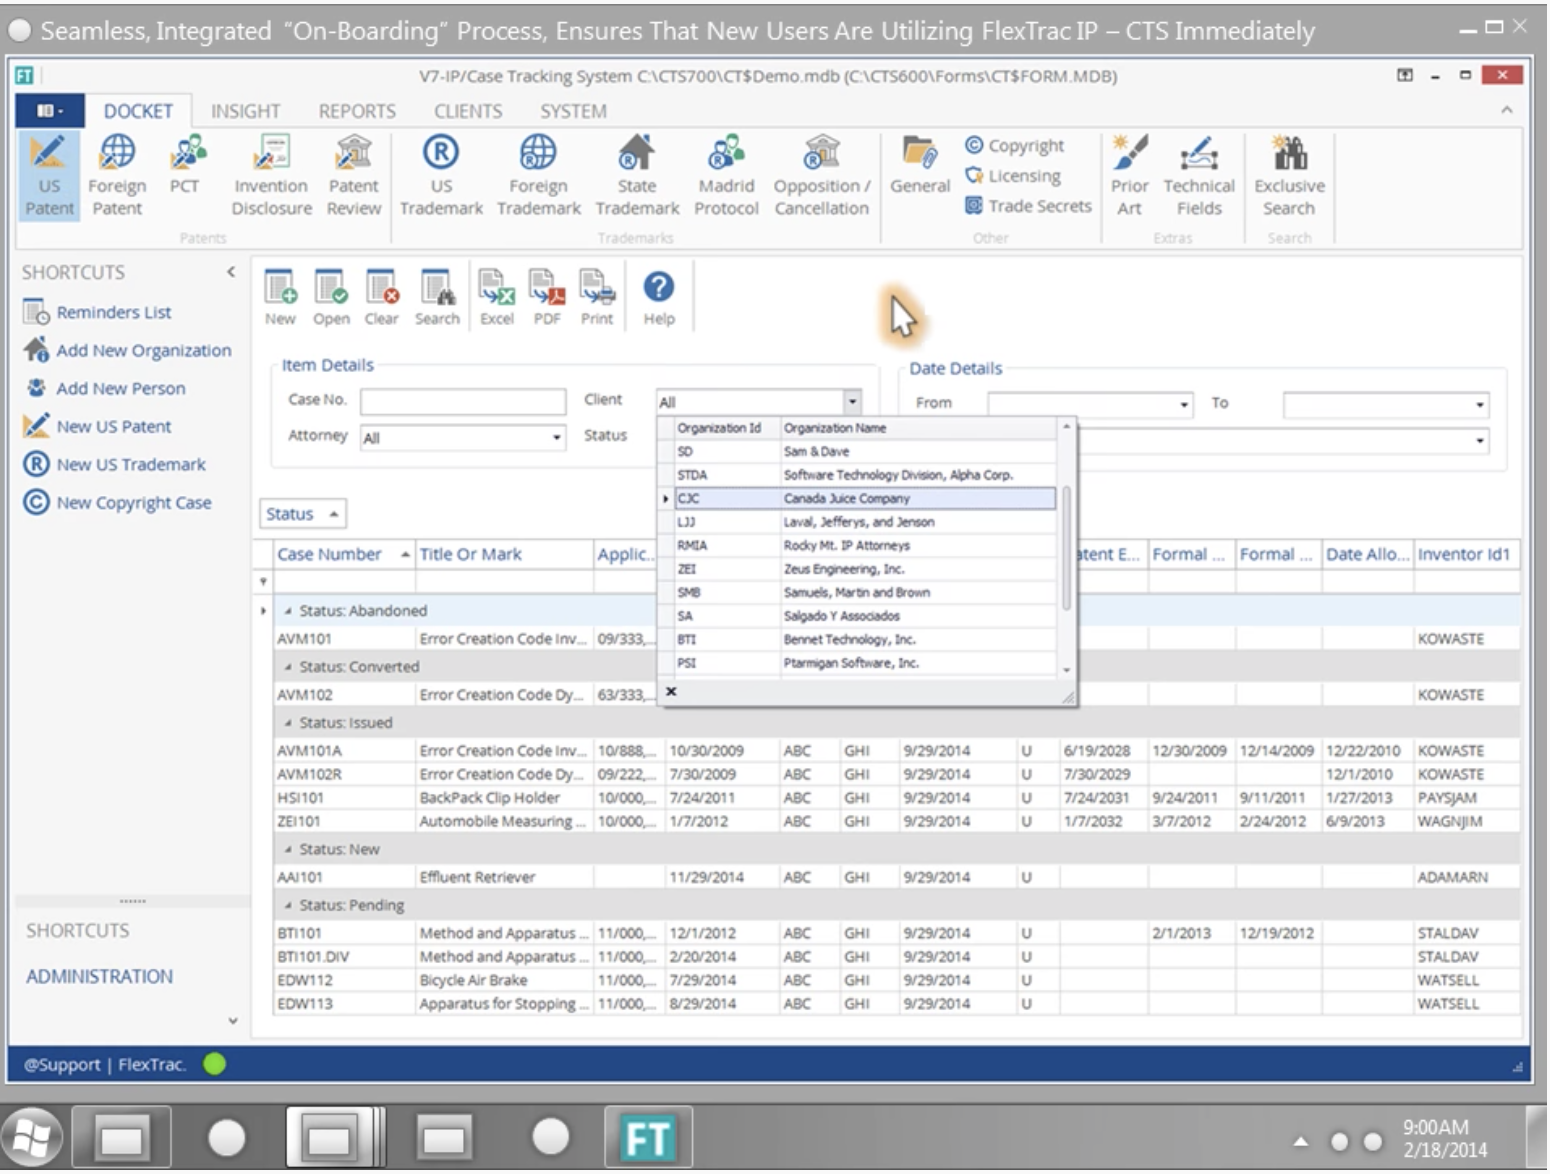1550x1174 pixels.
Task: Open the ADMINISTRATION panel section
Action: (x=99, y=977)
